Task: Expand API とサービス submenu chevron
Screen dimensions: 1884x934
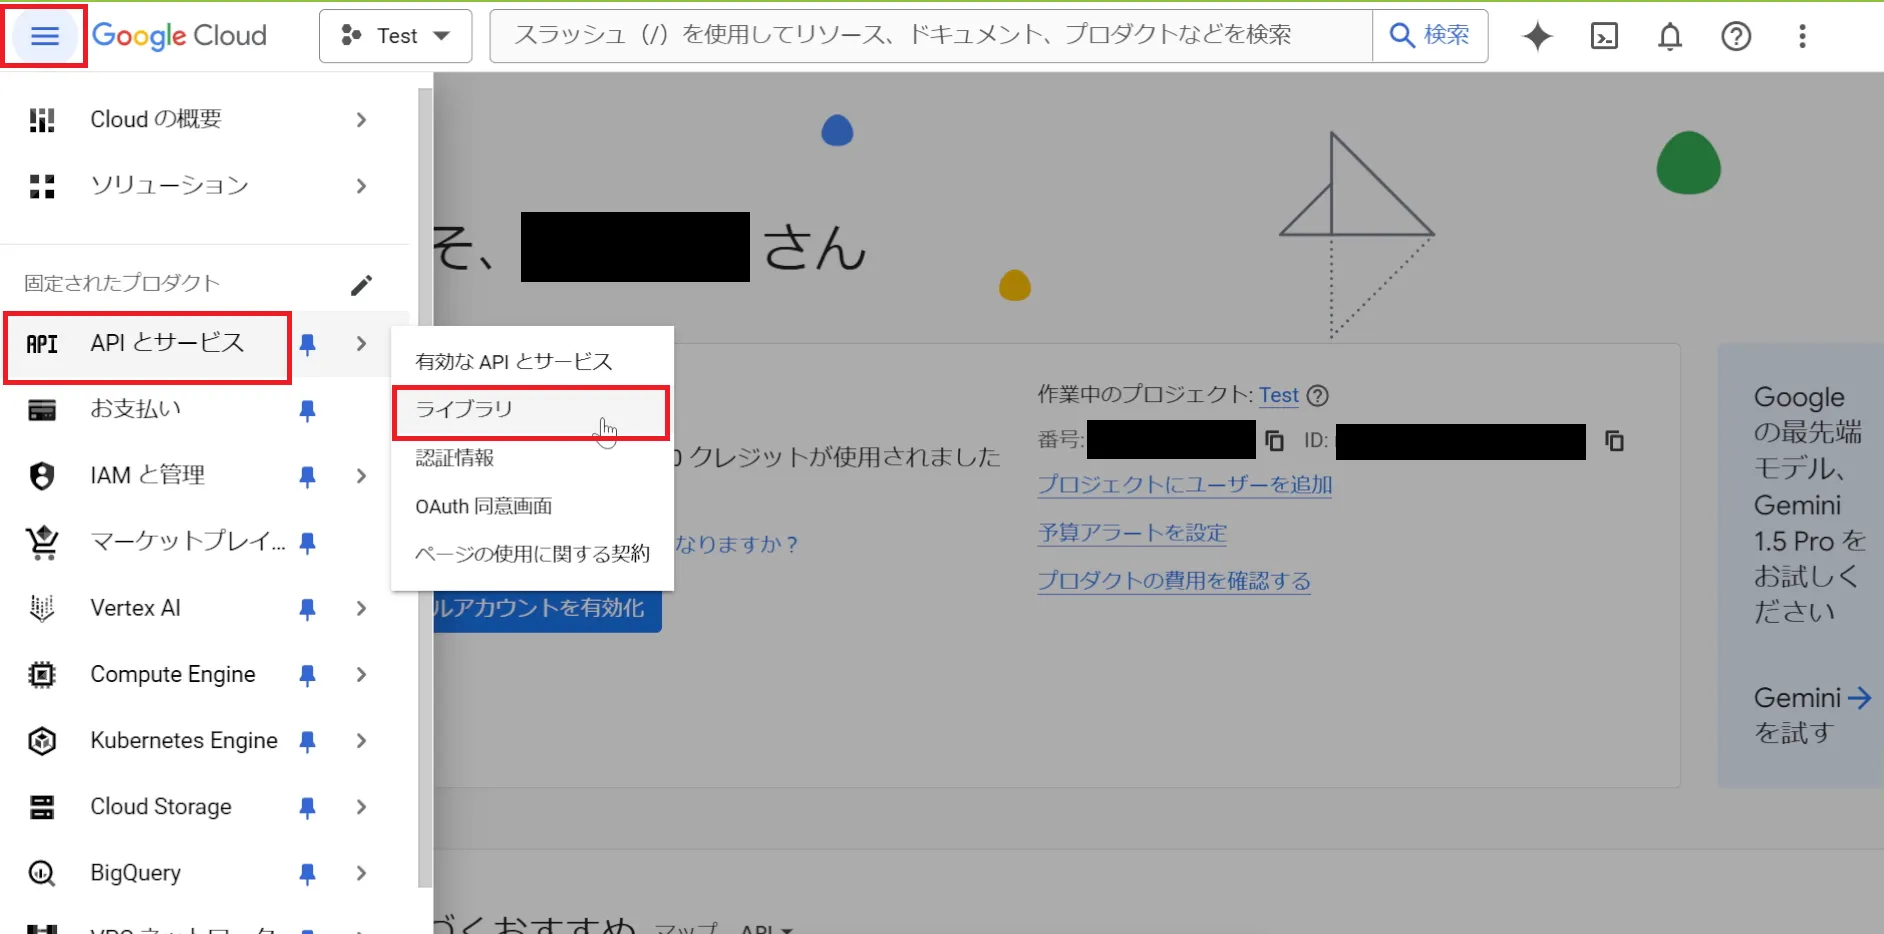Action: click(x=361, y=344)
